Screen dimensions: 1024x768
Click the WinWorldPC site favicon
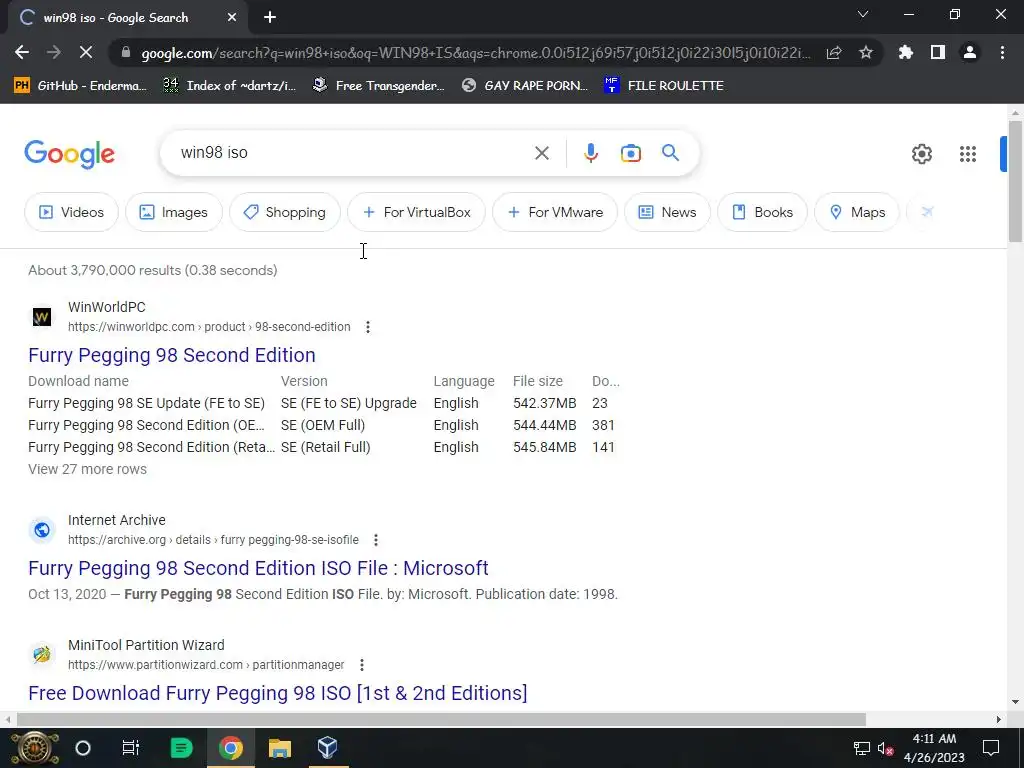tap(42, 317)
